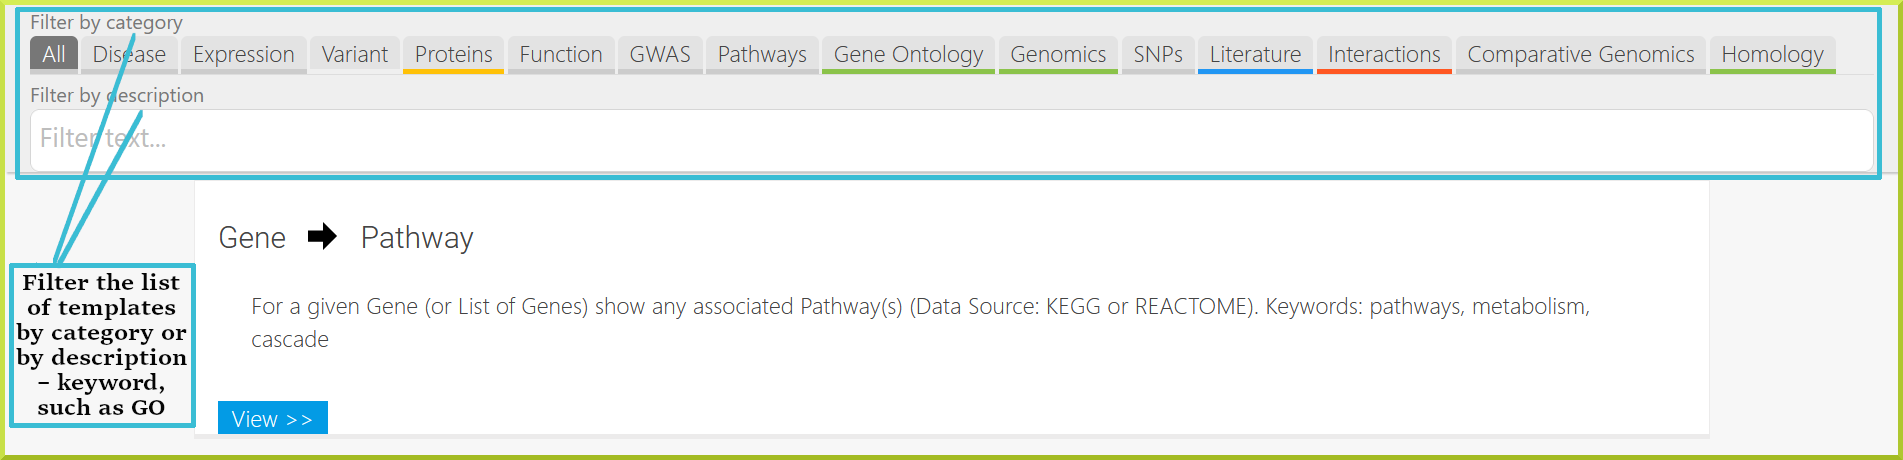Select the All category filter tab
Viewport: 1903px width, 460px height.
point(54,55)
